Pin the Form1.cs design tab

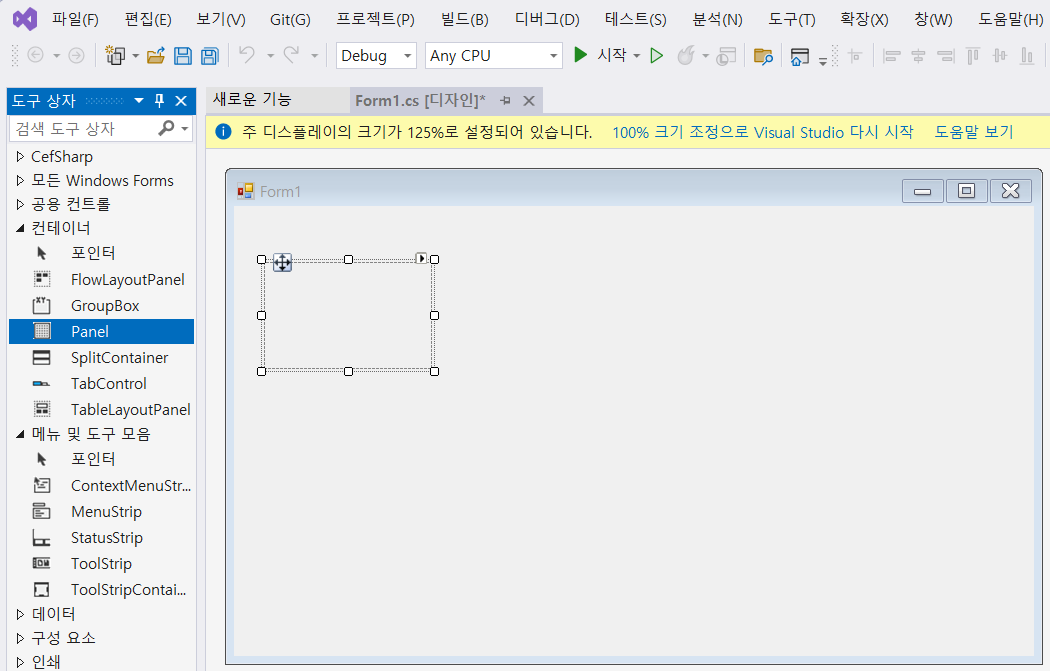506,100
